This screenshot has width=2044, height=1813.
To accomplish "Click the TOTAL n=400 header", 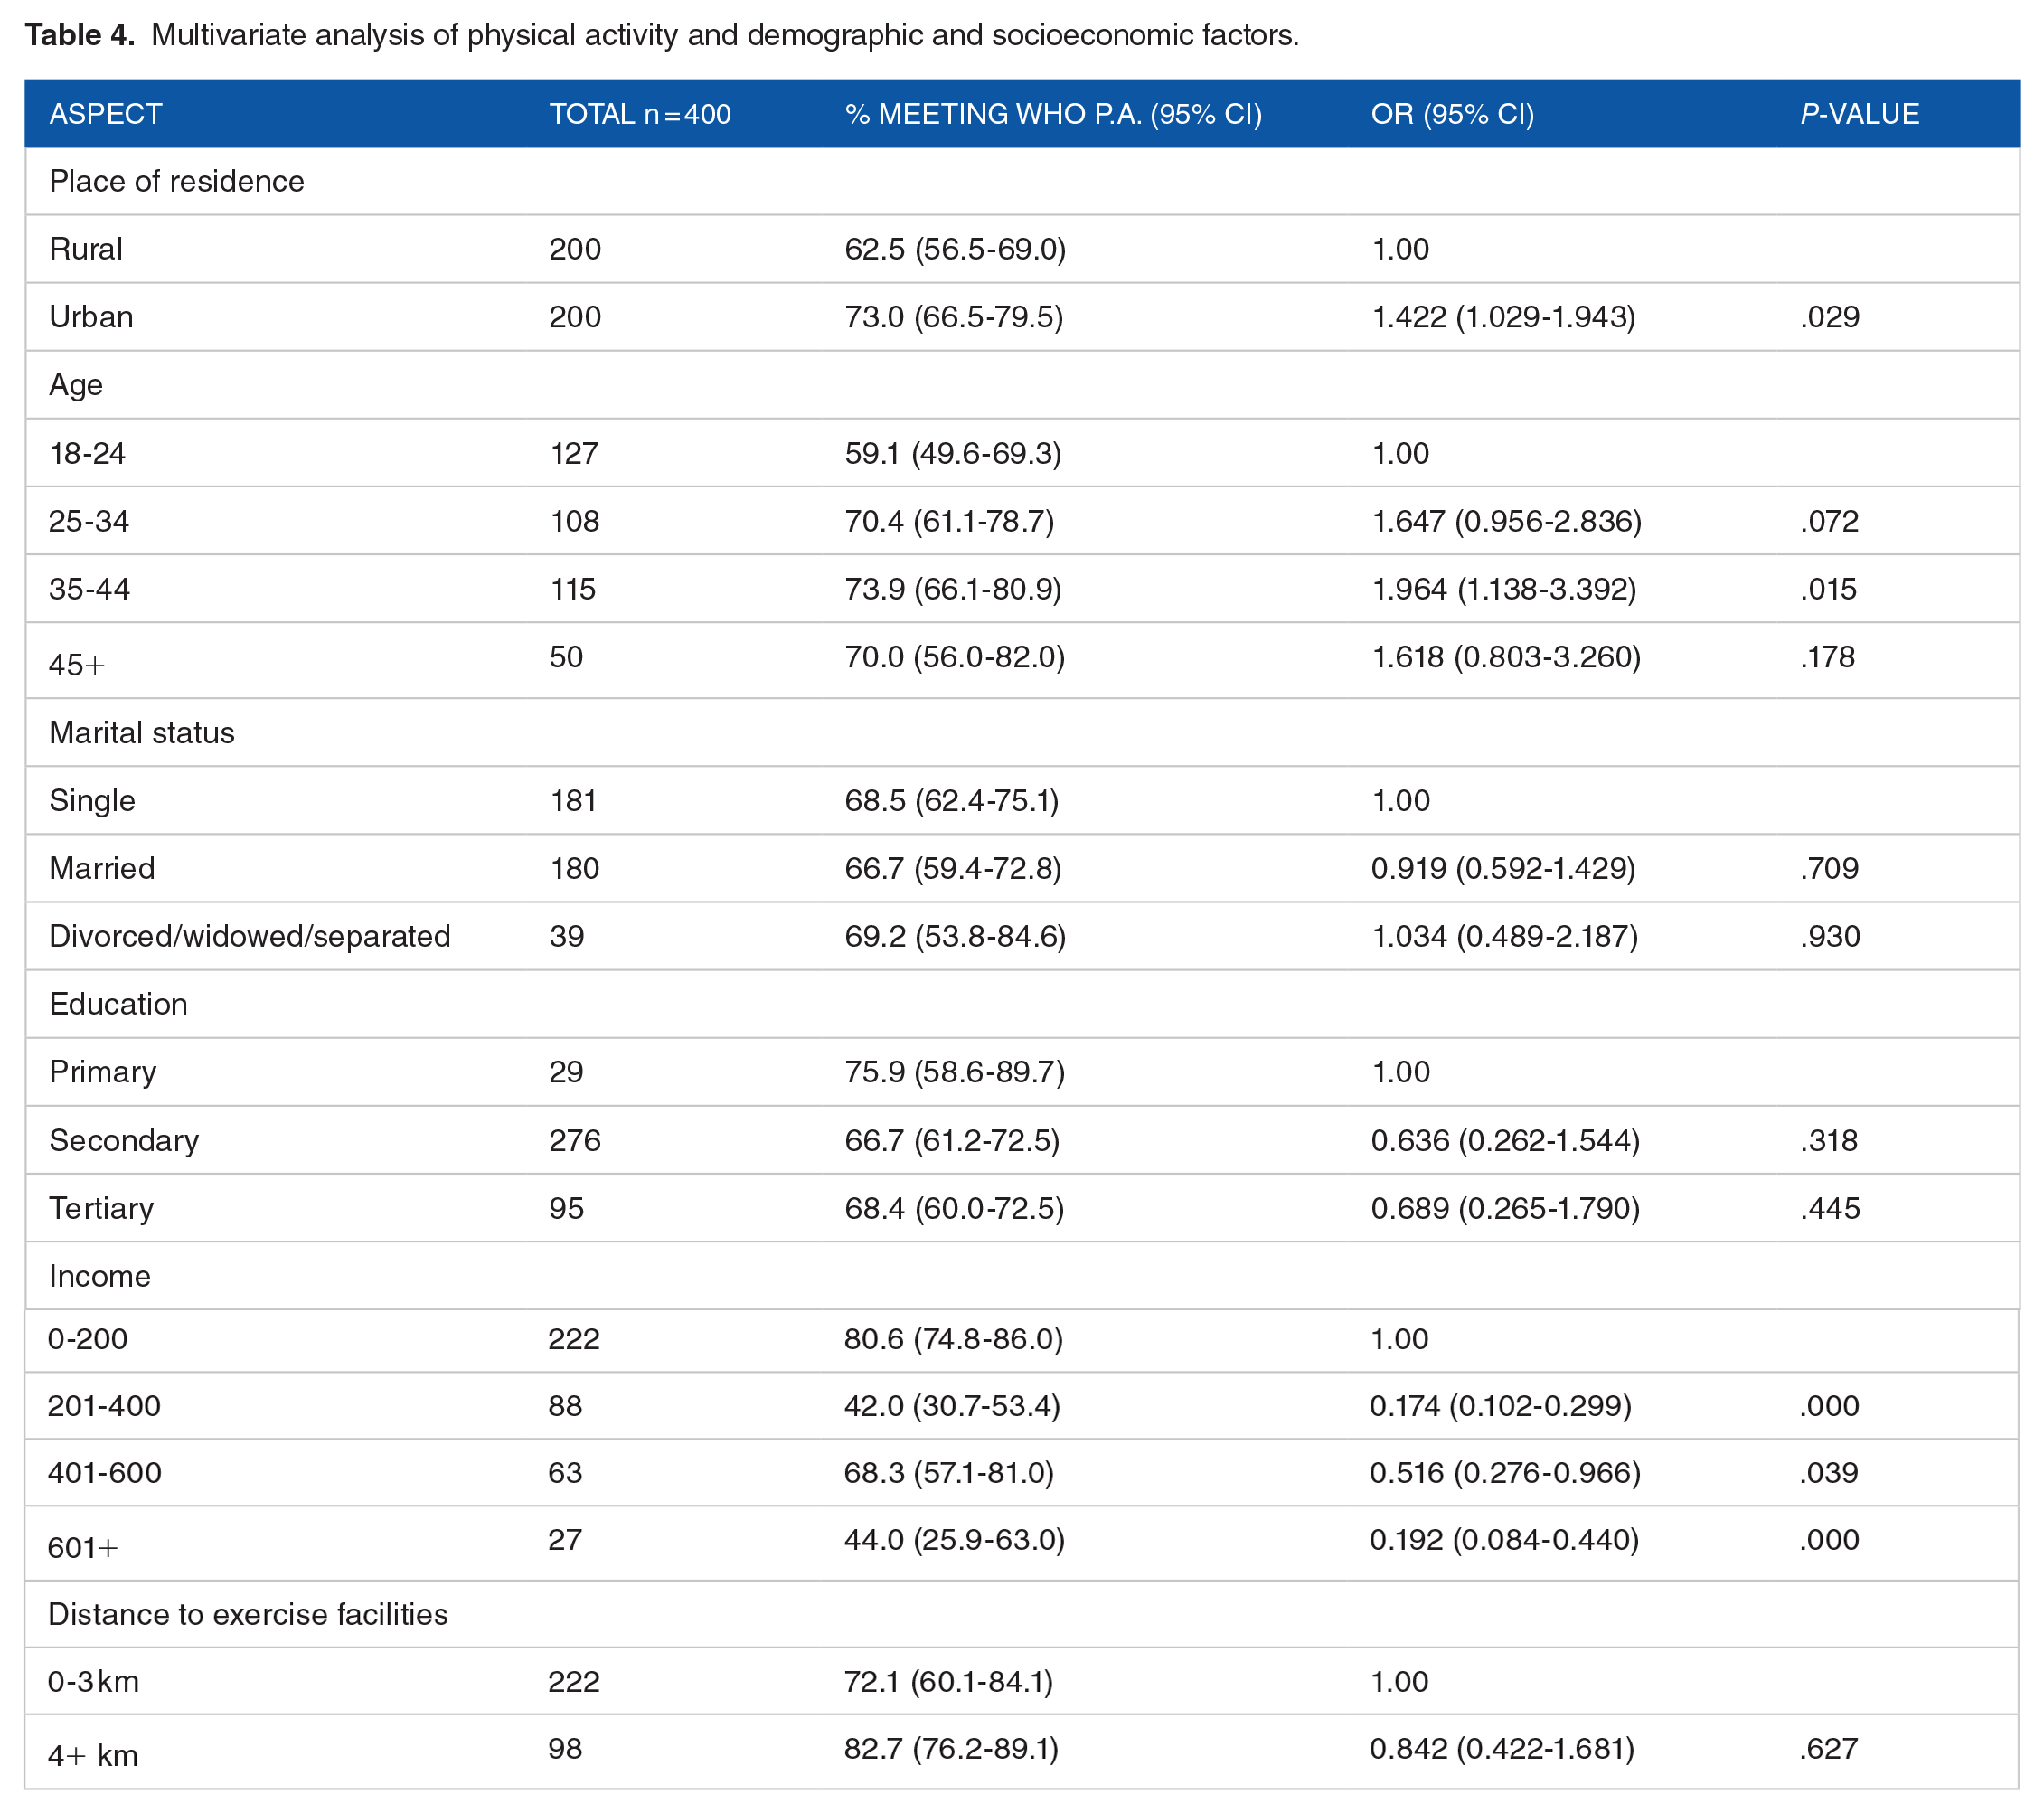I will click(640, 114).
